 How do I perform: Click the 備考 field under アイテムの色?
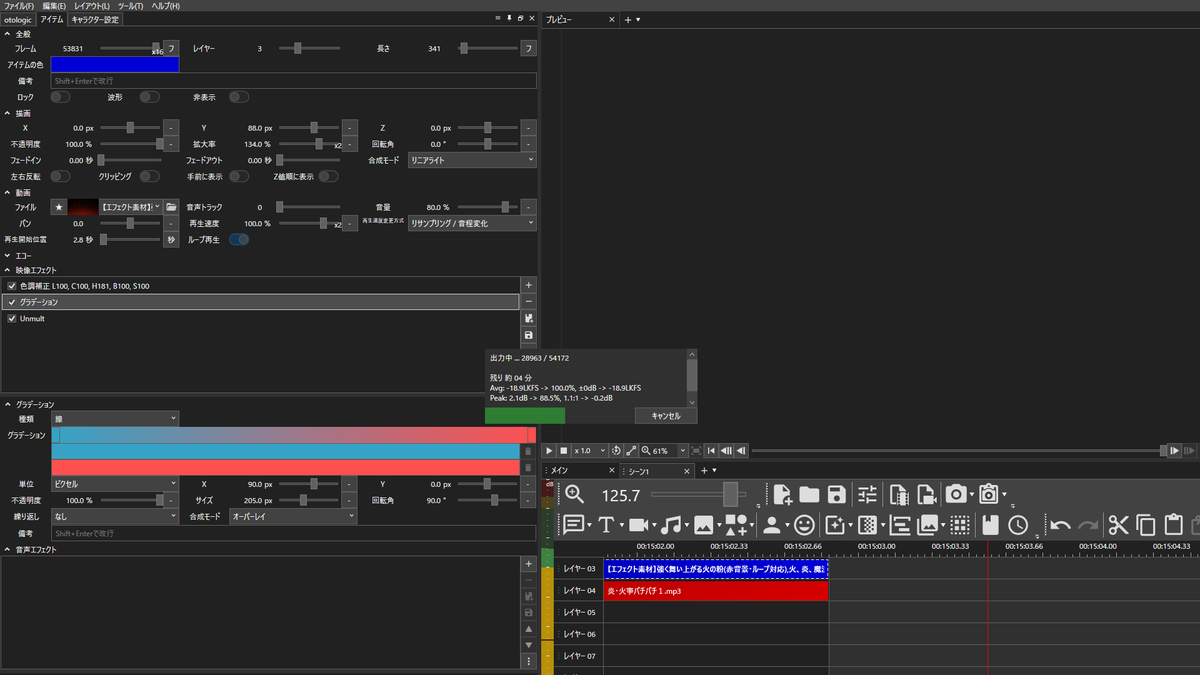[294, 80]
